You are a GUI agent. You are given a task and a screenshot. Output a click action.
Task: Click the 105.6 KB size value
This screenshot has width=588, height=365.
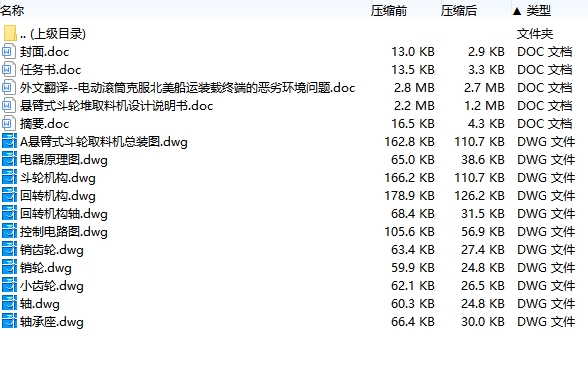[410, 232]
